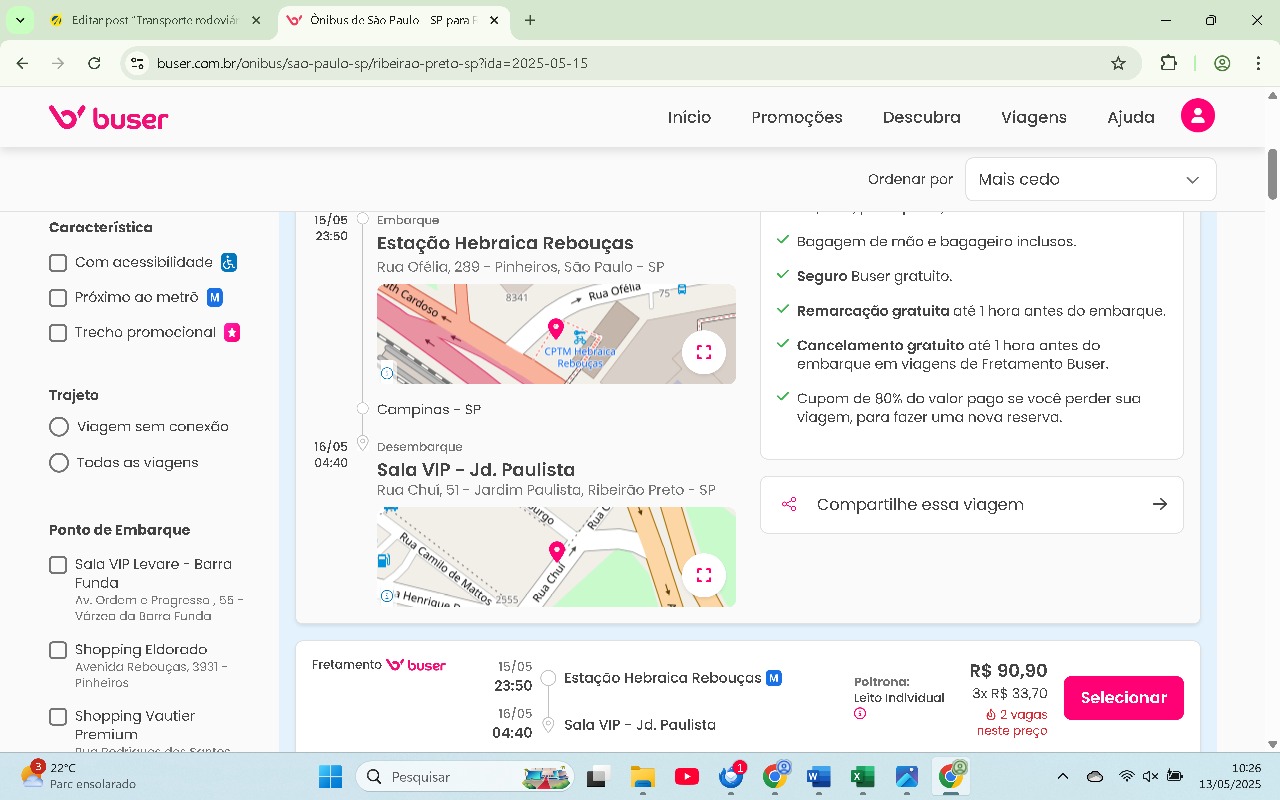This screenshot has height=800, width=1280.
Task: Open Excel from the taskbar
Action: point(862,777)
